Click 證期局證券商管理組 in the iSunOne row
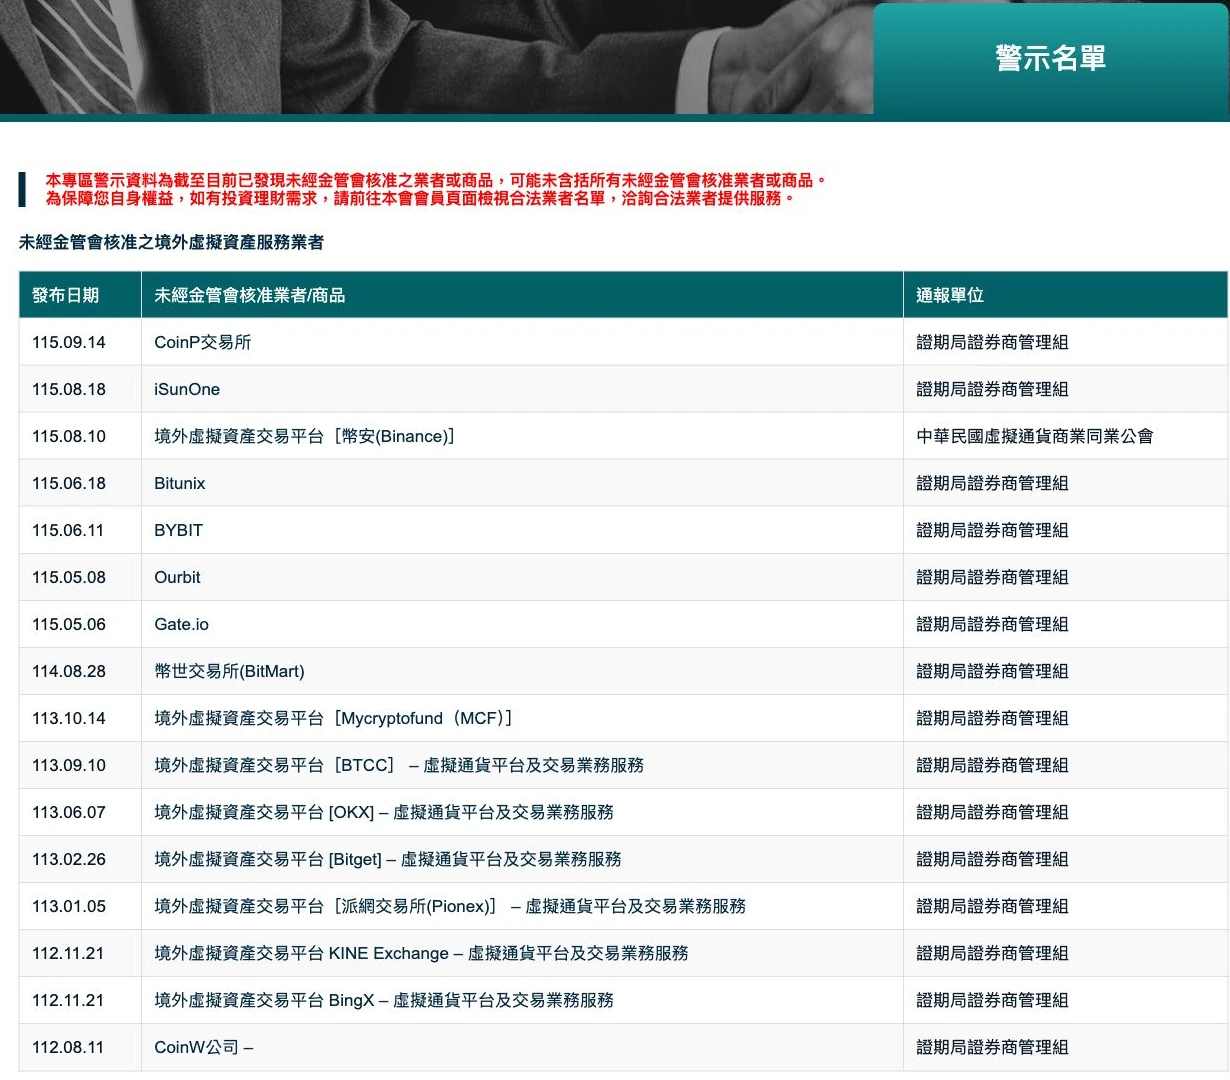Image resolution: width=1230 pixels, height=1080 pixels. (x=993, y=389)
